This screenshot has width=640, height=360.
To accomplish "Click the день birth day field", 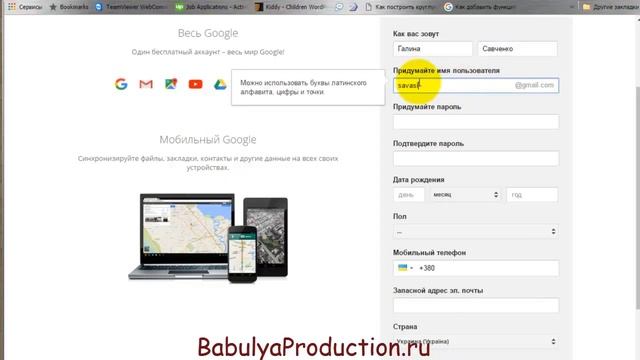I will [x=409, y=195].
